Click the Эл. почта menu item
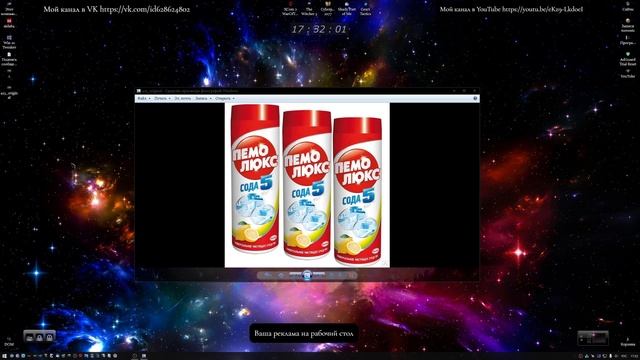 182,98
